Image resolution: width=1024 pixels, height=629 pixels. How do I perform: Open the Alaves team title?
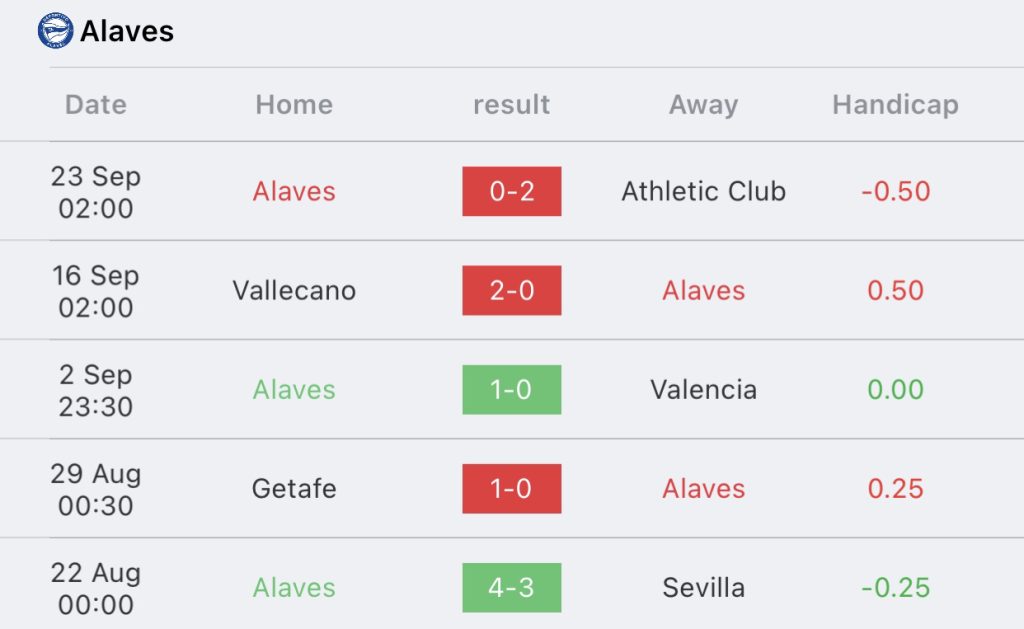[127, 31]
